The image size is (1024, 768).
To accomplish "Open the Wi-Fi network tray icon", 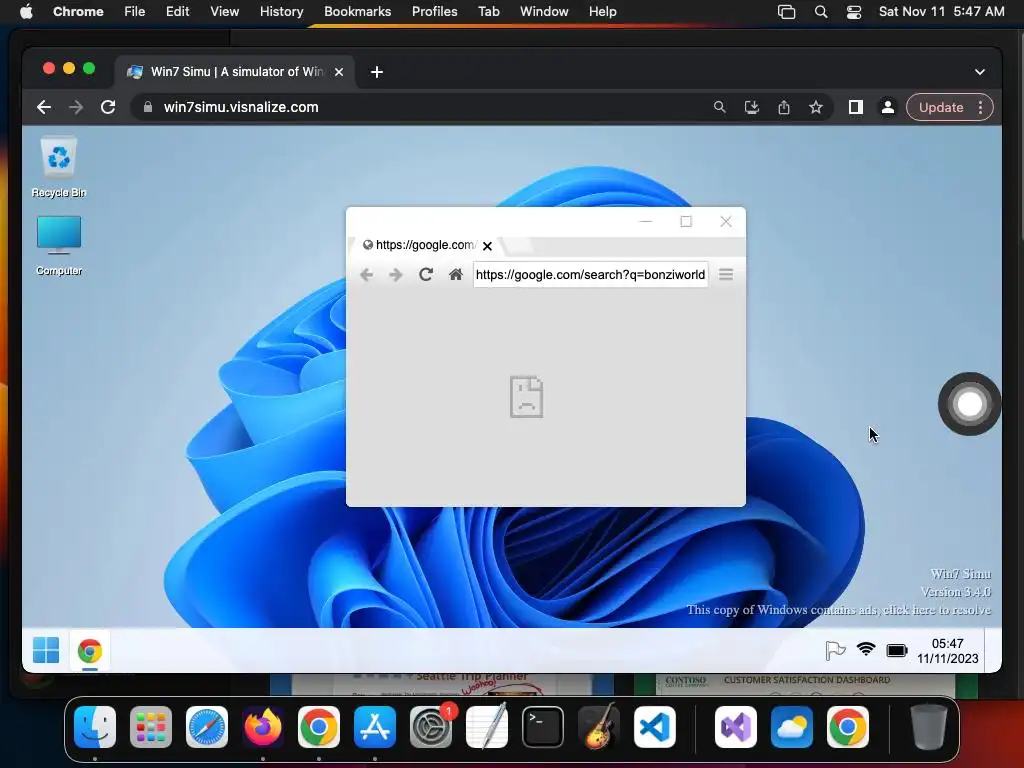I will click(866, 650).
